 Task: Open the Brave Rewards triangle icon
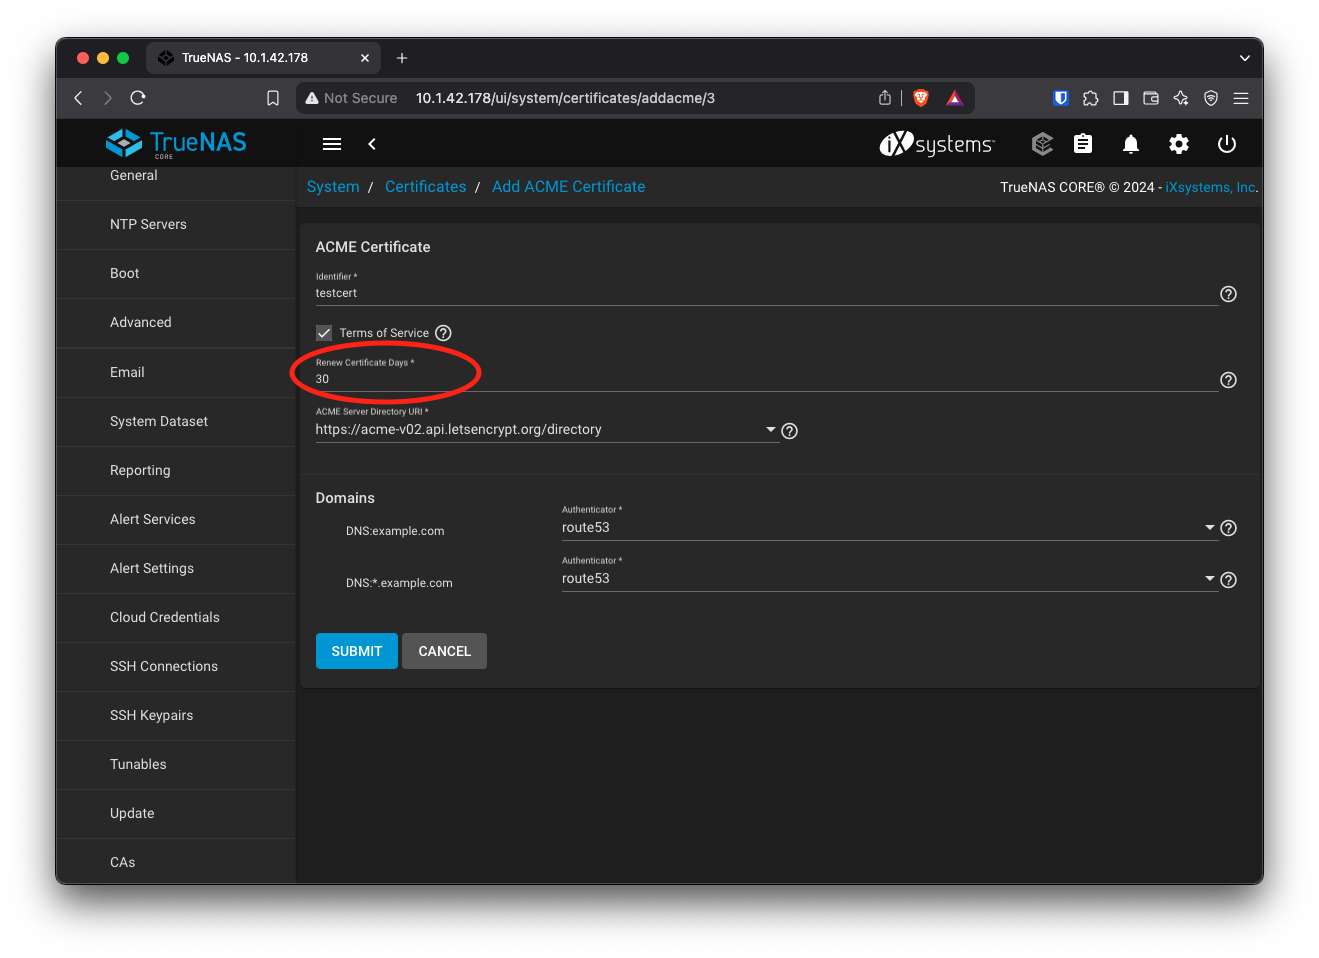click(955, 98)
